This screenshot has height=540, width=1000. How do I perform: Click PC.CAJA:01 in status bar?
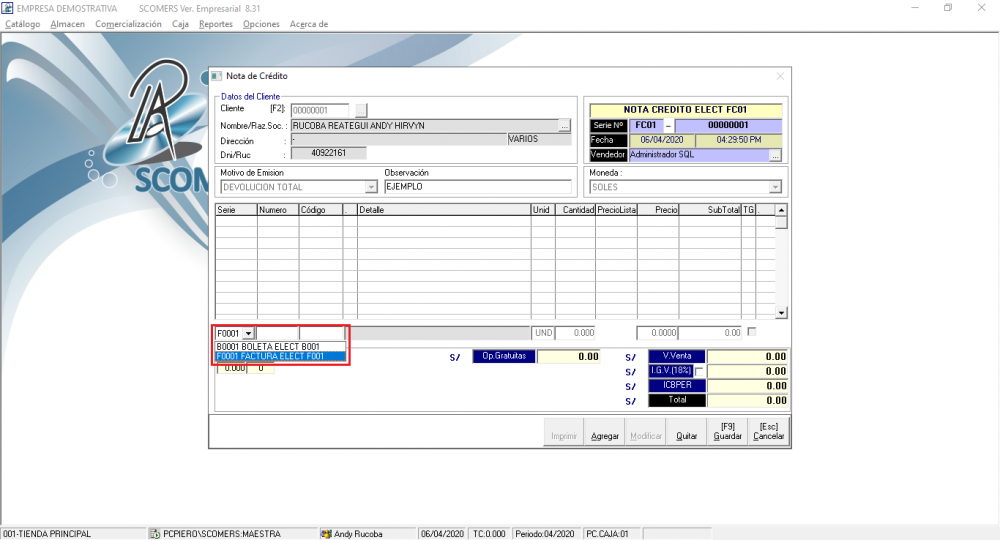607,534
